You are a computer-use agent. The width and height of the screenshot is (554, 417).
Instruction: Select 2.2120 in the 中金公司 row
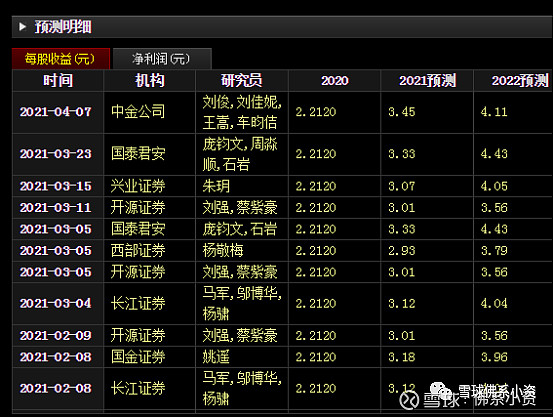pyautogui.click(x=316, y=112)
